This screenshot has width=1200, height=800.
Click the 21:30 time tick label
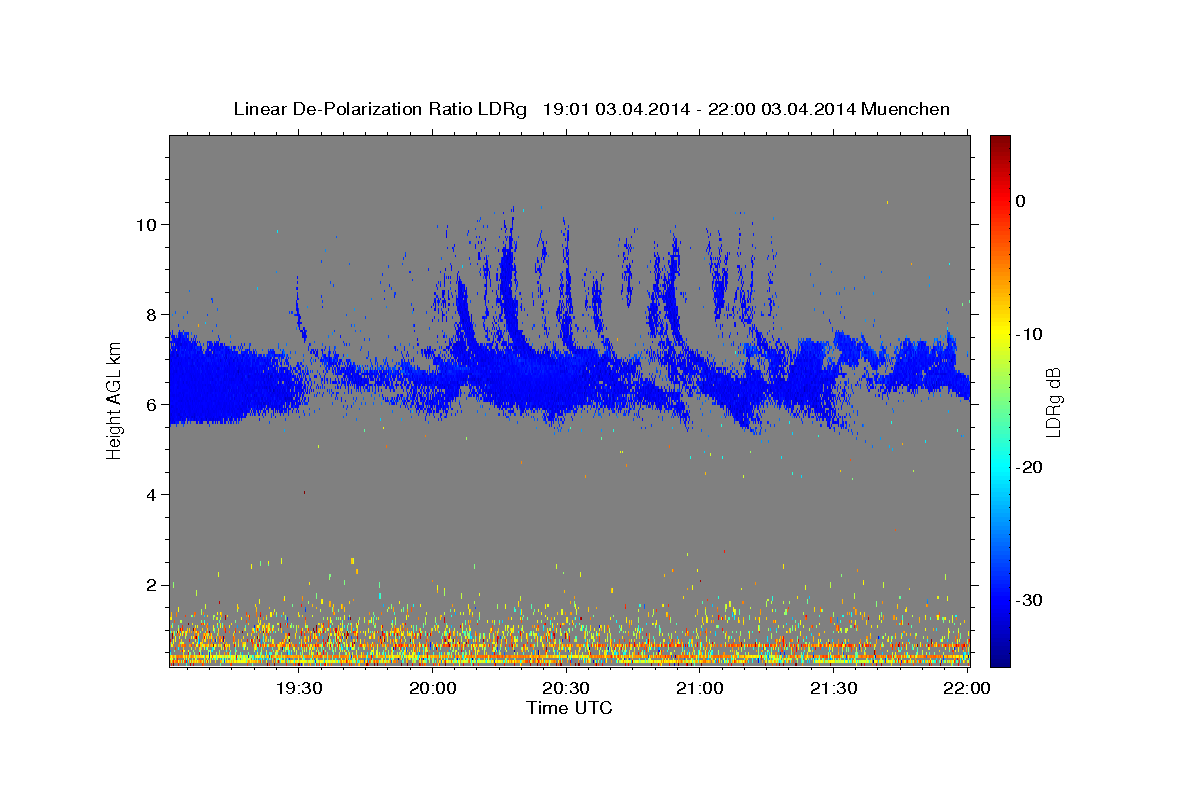pos(833,688)
